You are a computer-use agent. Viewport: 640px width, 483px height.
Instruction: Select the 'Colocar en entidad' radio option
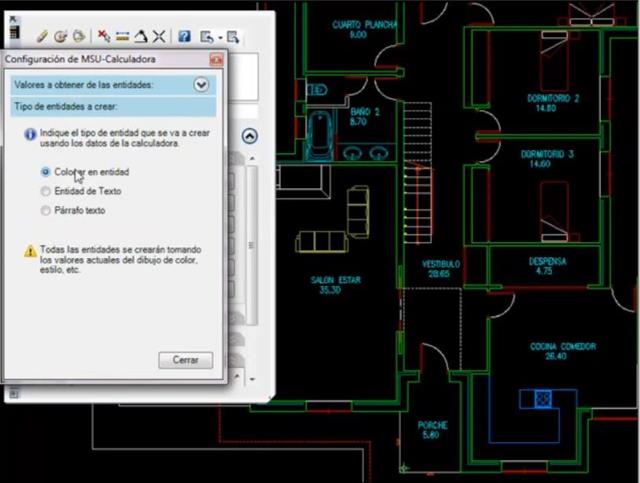[x=46, y=172]
